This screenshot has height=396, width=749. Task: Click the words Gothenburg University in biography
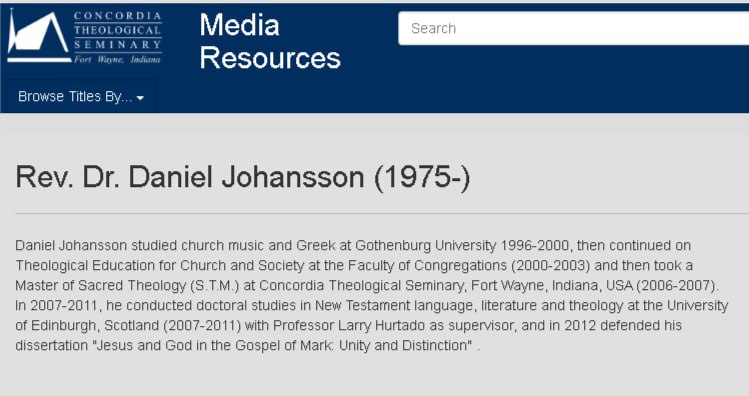click(x=426, y=246)
